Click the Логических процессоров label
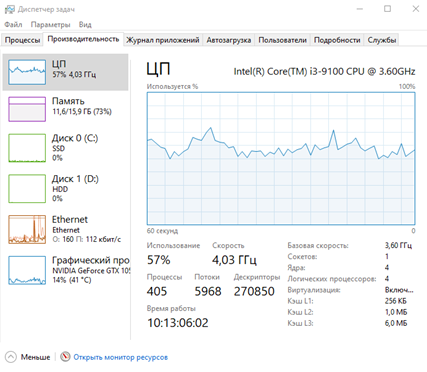Viewport: 427px width, 372px height. tap(332, 279)
